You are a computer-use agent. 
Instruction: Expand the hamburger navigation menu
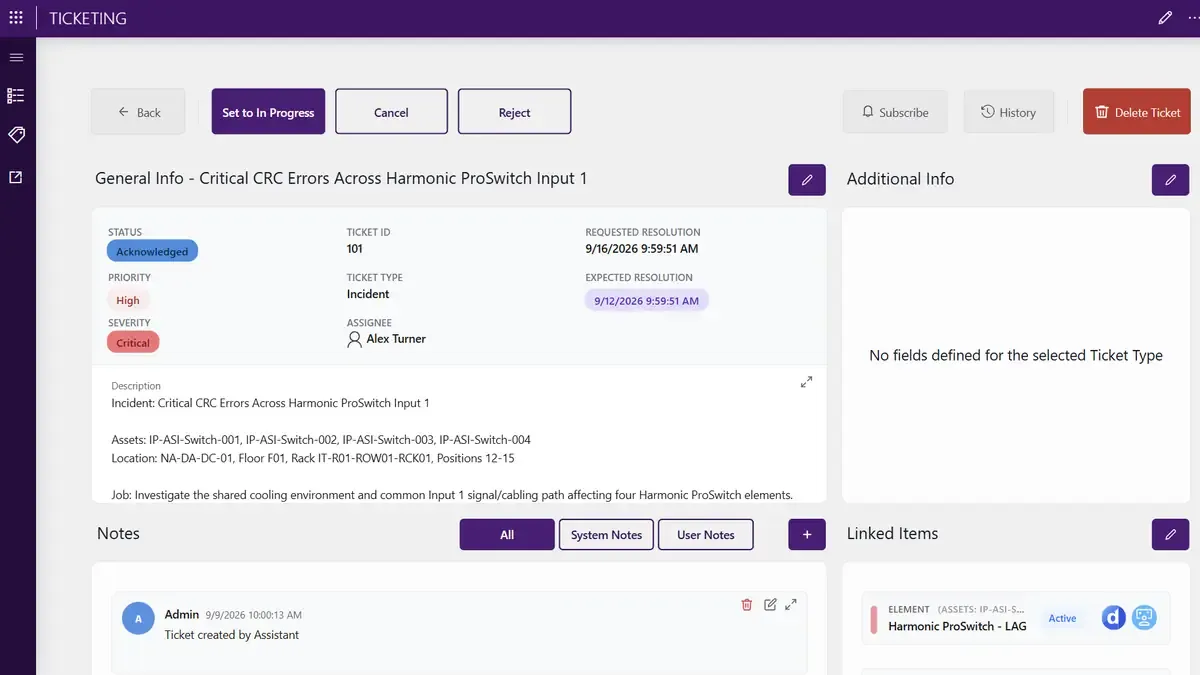(16, 57)
